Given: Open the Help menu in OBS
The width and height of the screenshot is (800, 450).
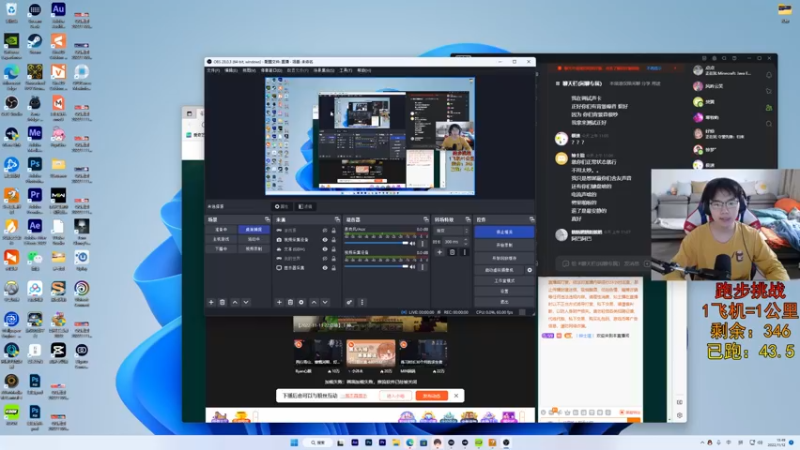Looking at the screenshot, I should point(364,70).
